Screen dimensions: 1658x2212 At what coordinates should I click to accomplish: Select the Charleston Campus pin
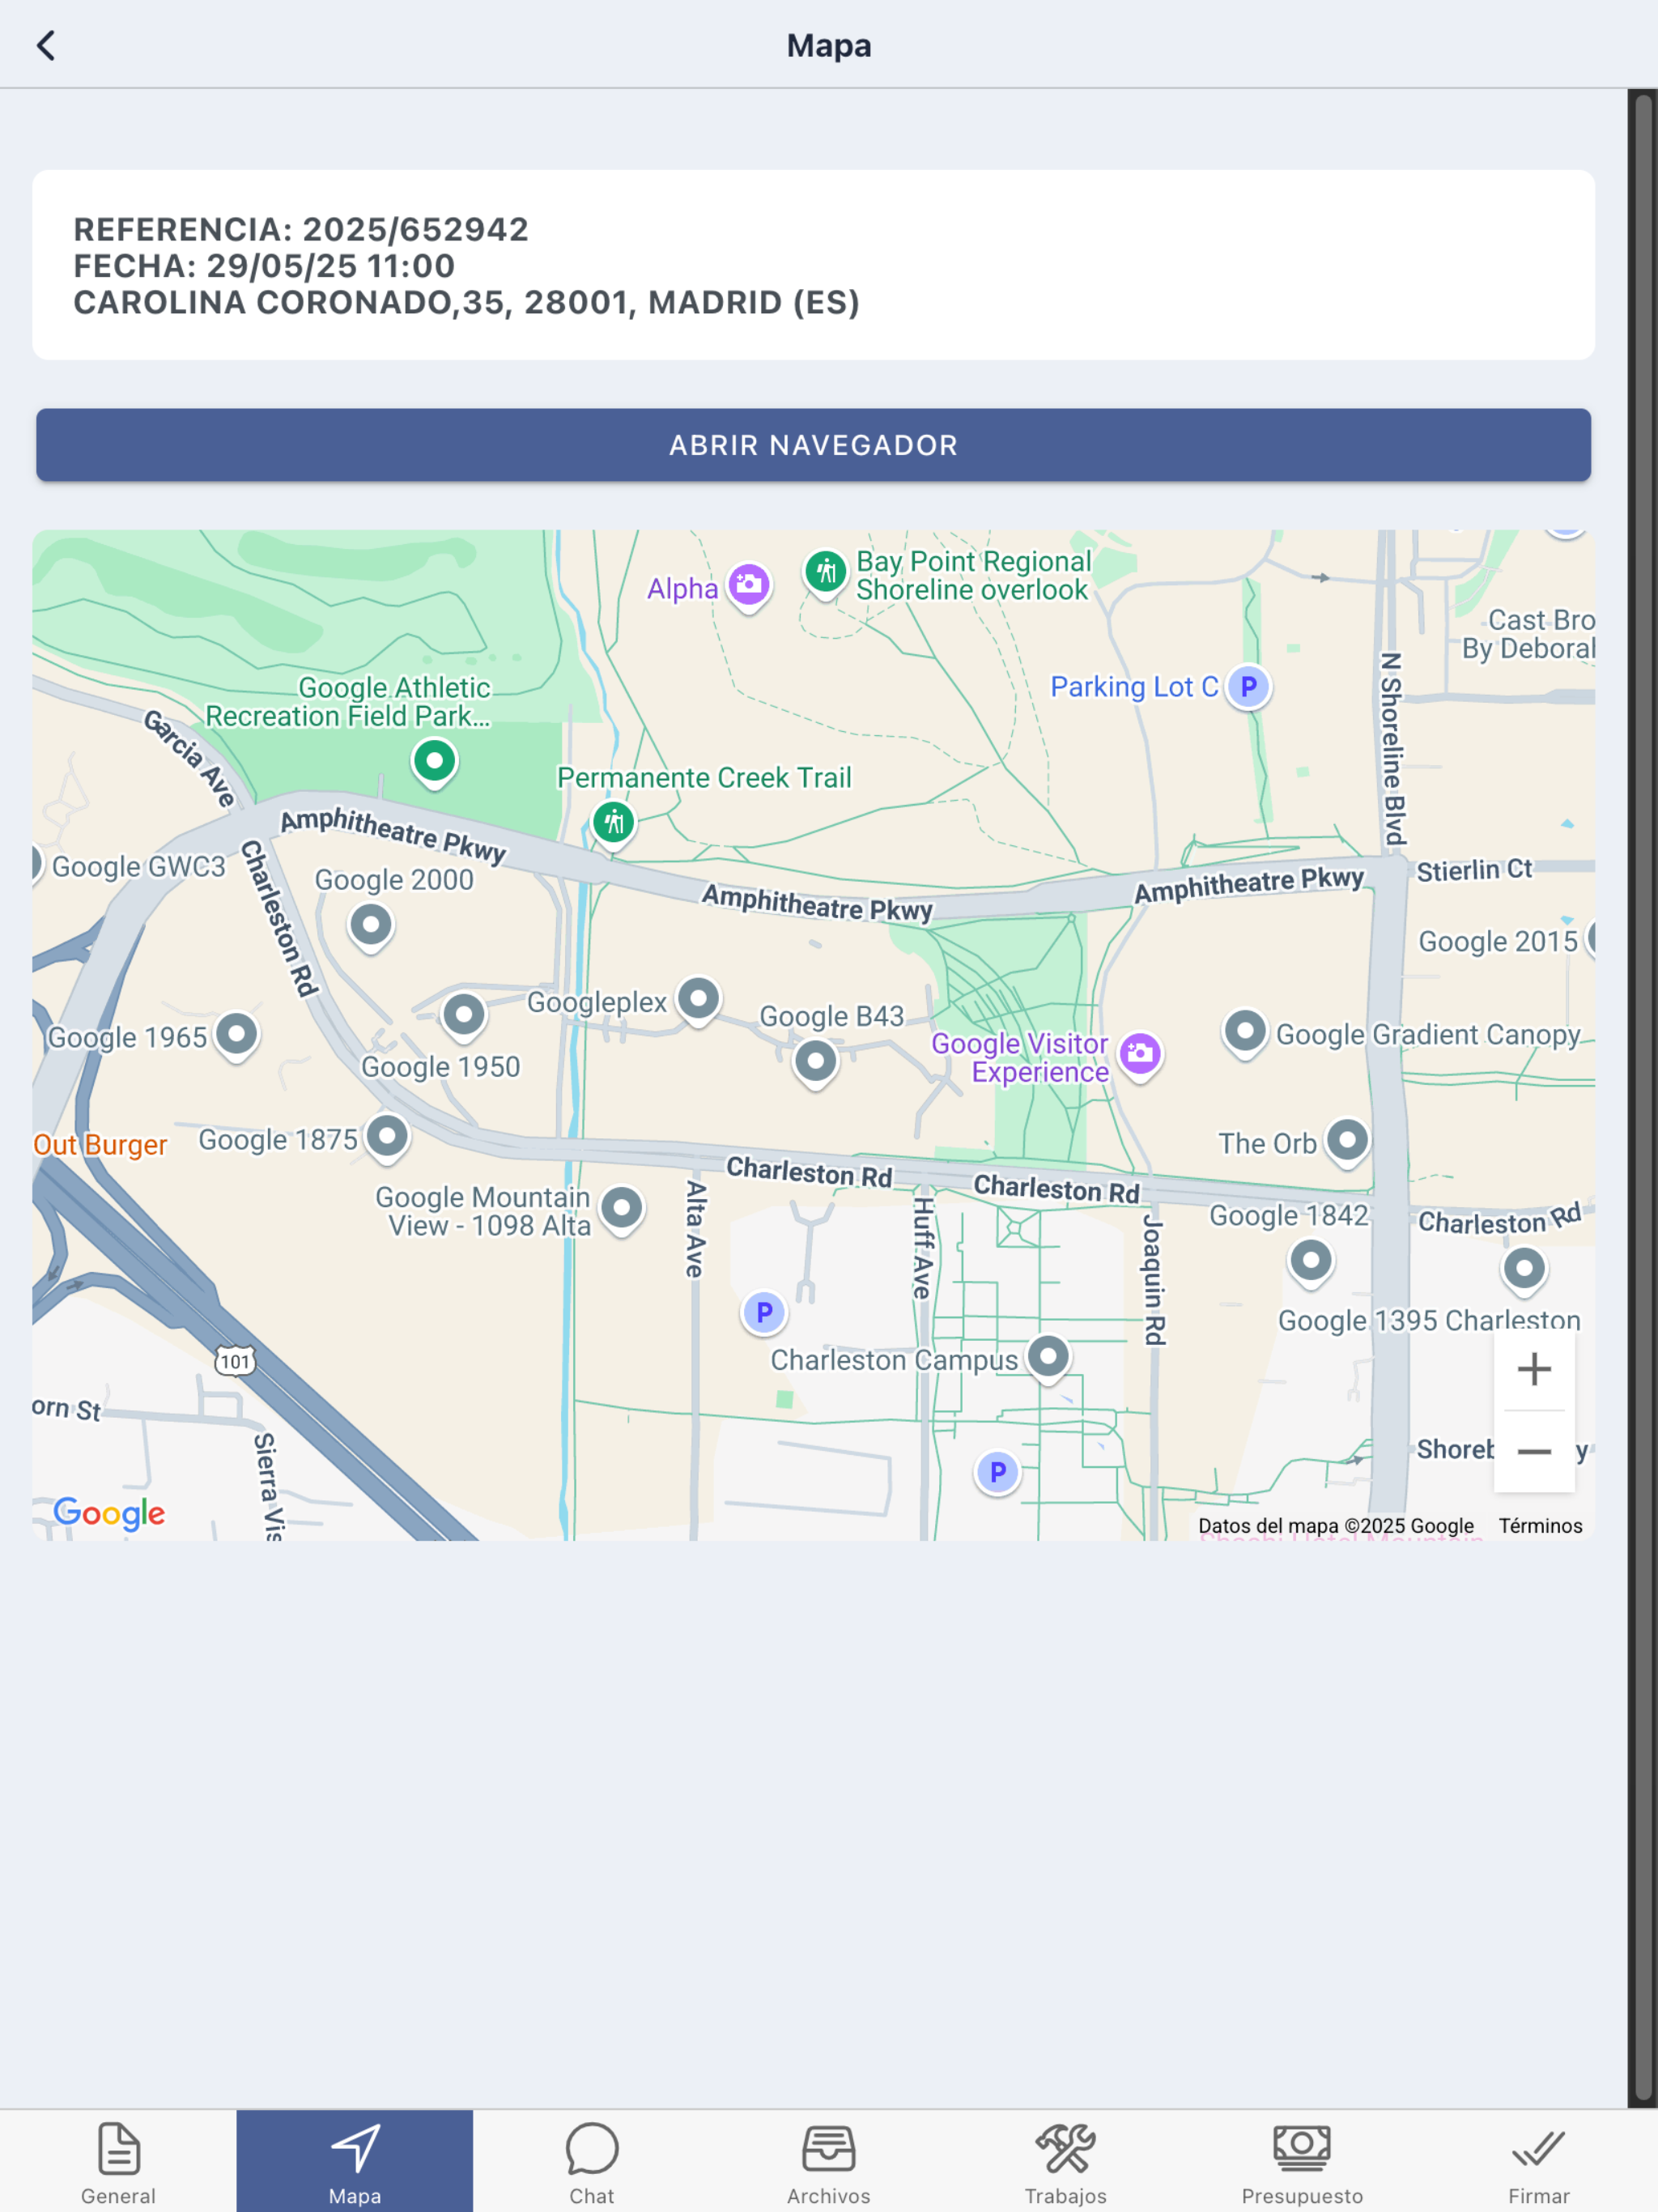1048,1359
